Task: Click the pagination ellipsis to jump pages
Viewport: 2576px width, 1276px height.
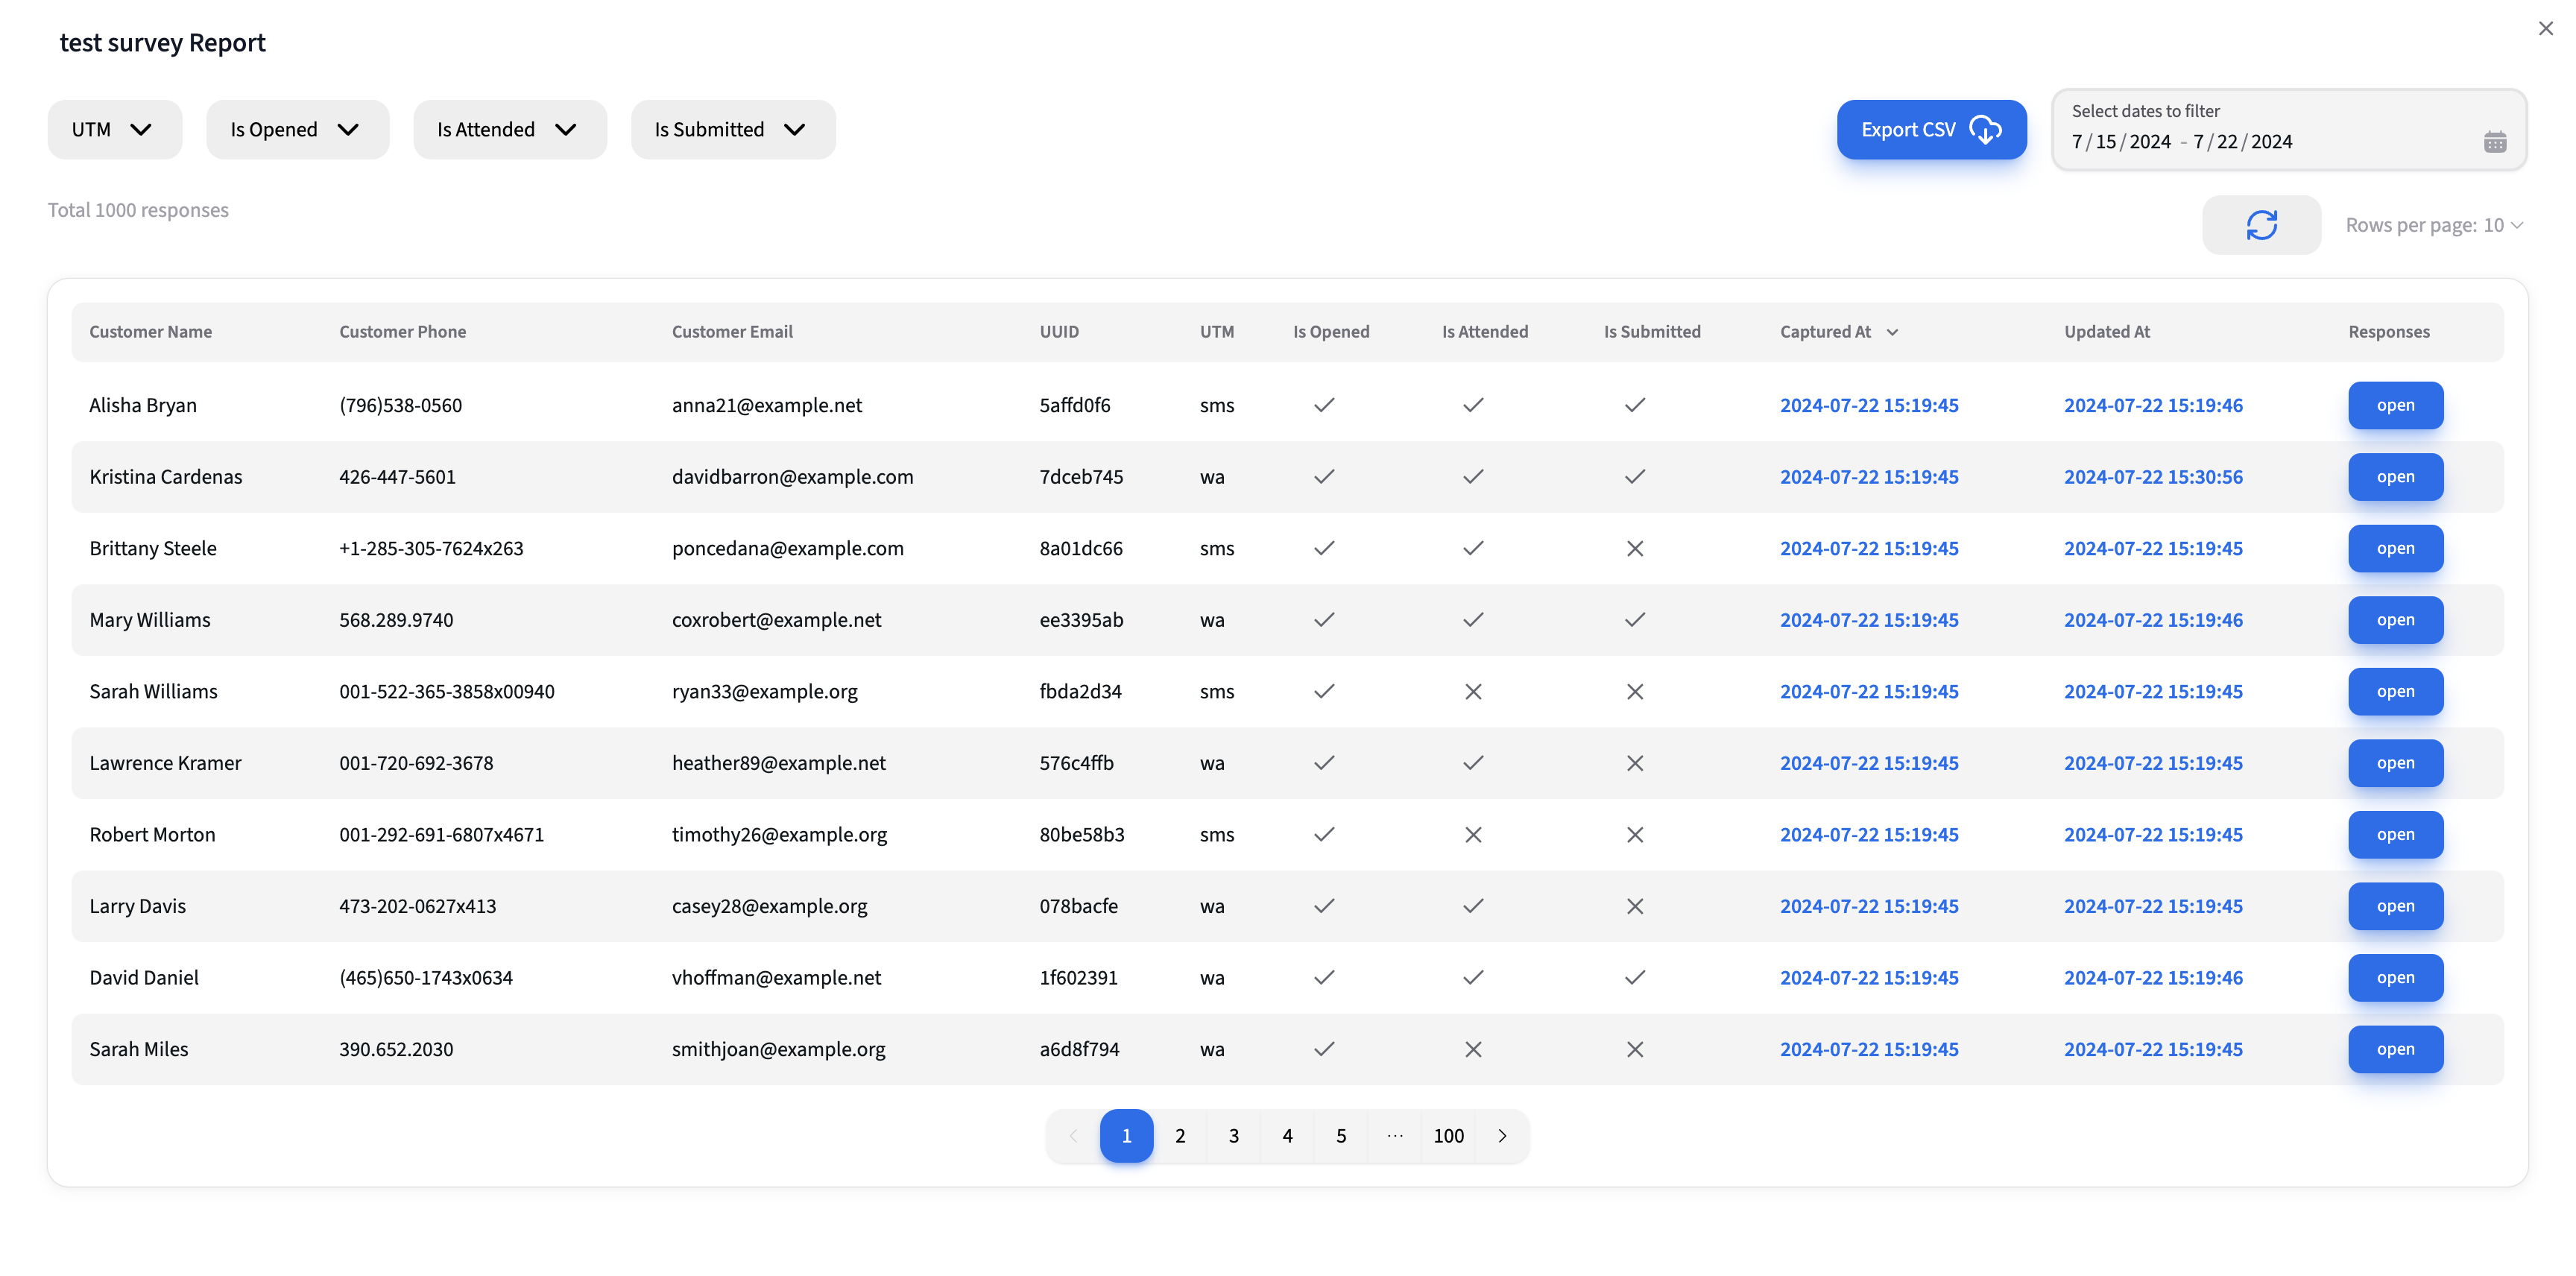Action: point(1394,1136)
